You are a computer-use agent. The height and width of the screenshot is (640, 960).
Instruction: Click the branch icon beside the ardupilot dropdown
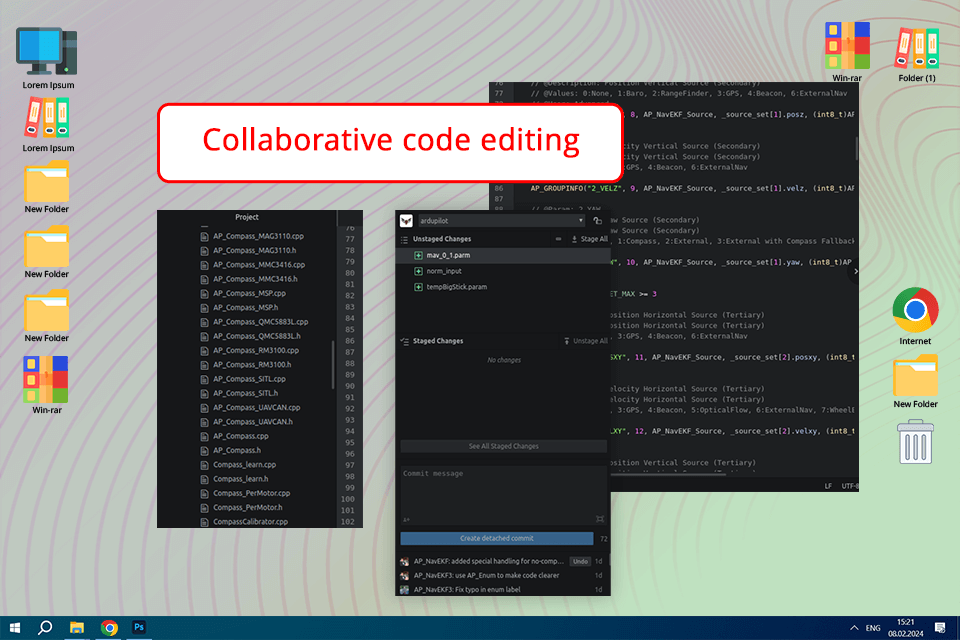pyautogui.click(x=598, y=220)
